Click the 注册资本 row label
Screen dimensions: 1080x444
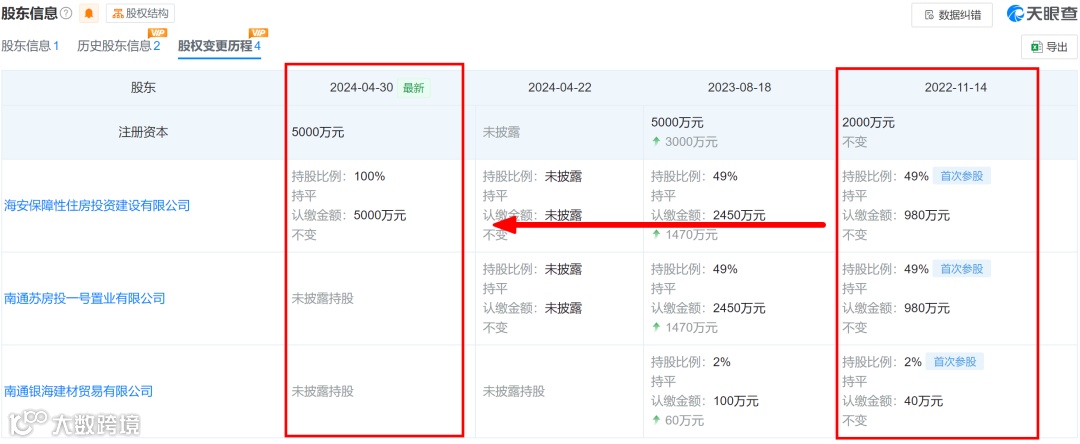[143, 133]
